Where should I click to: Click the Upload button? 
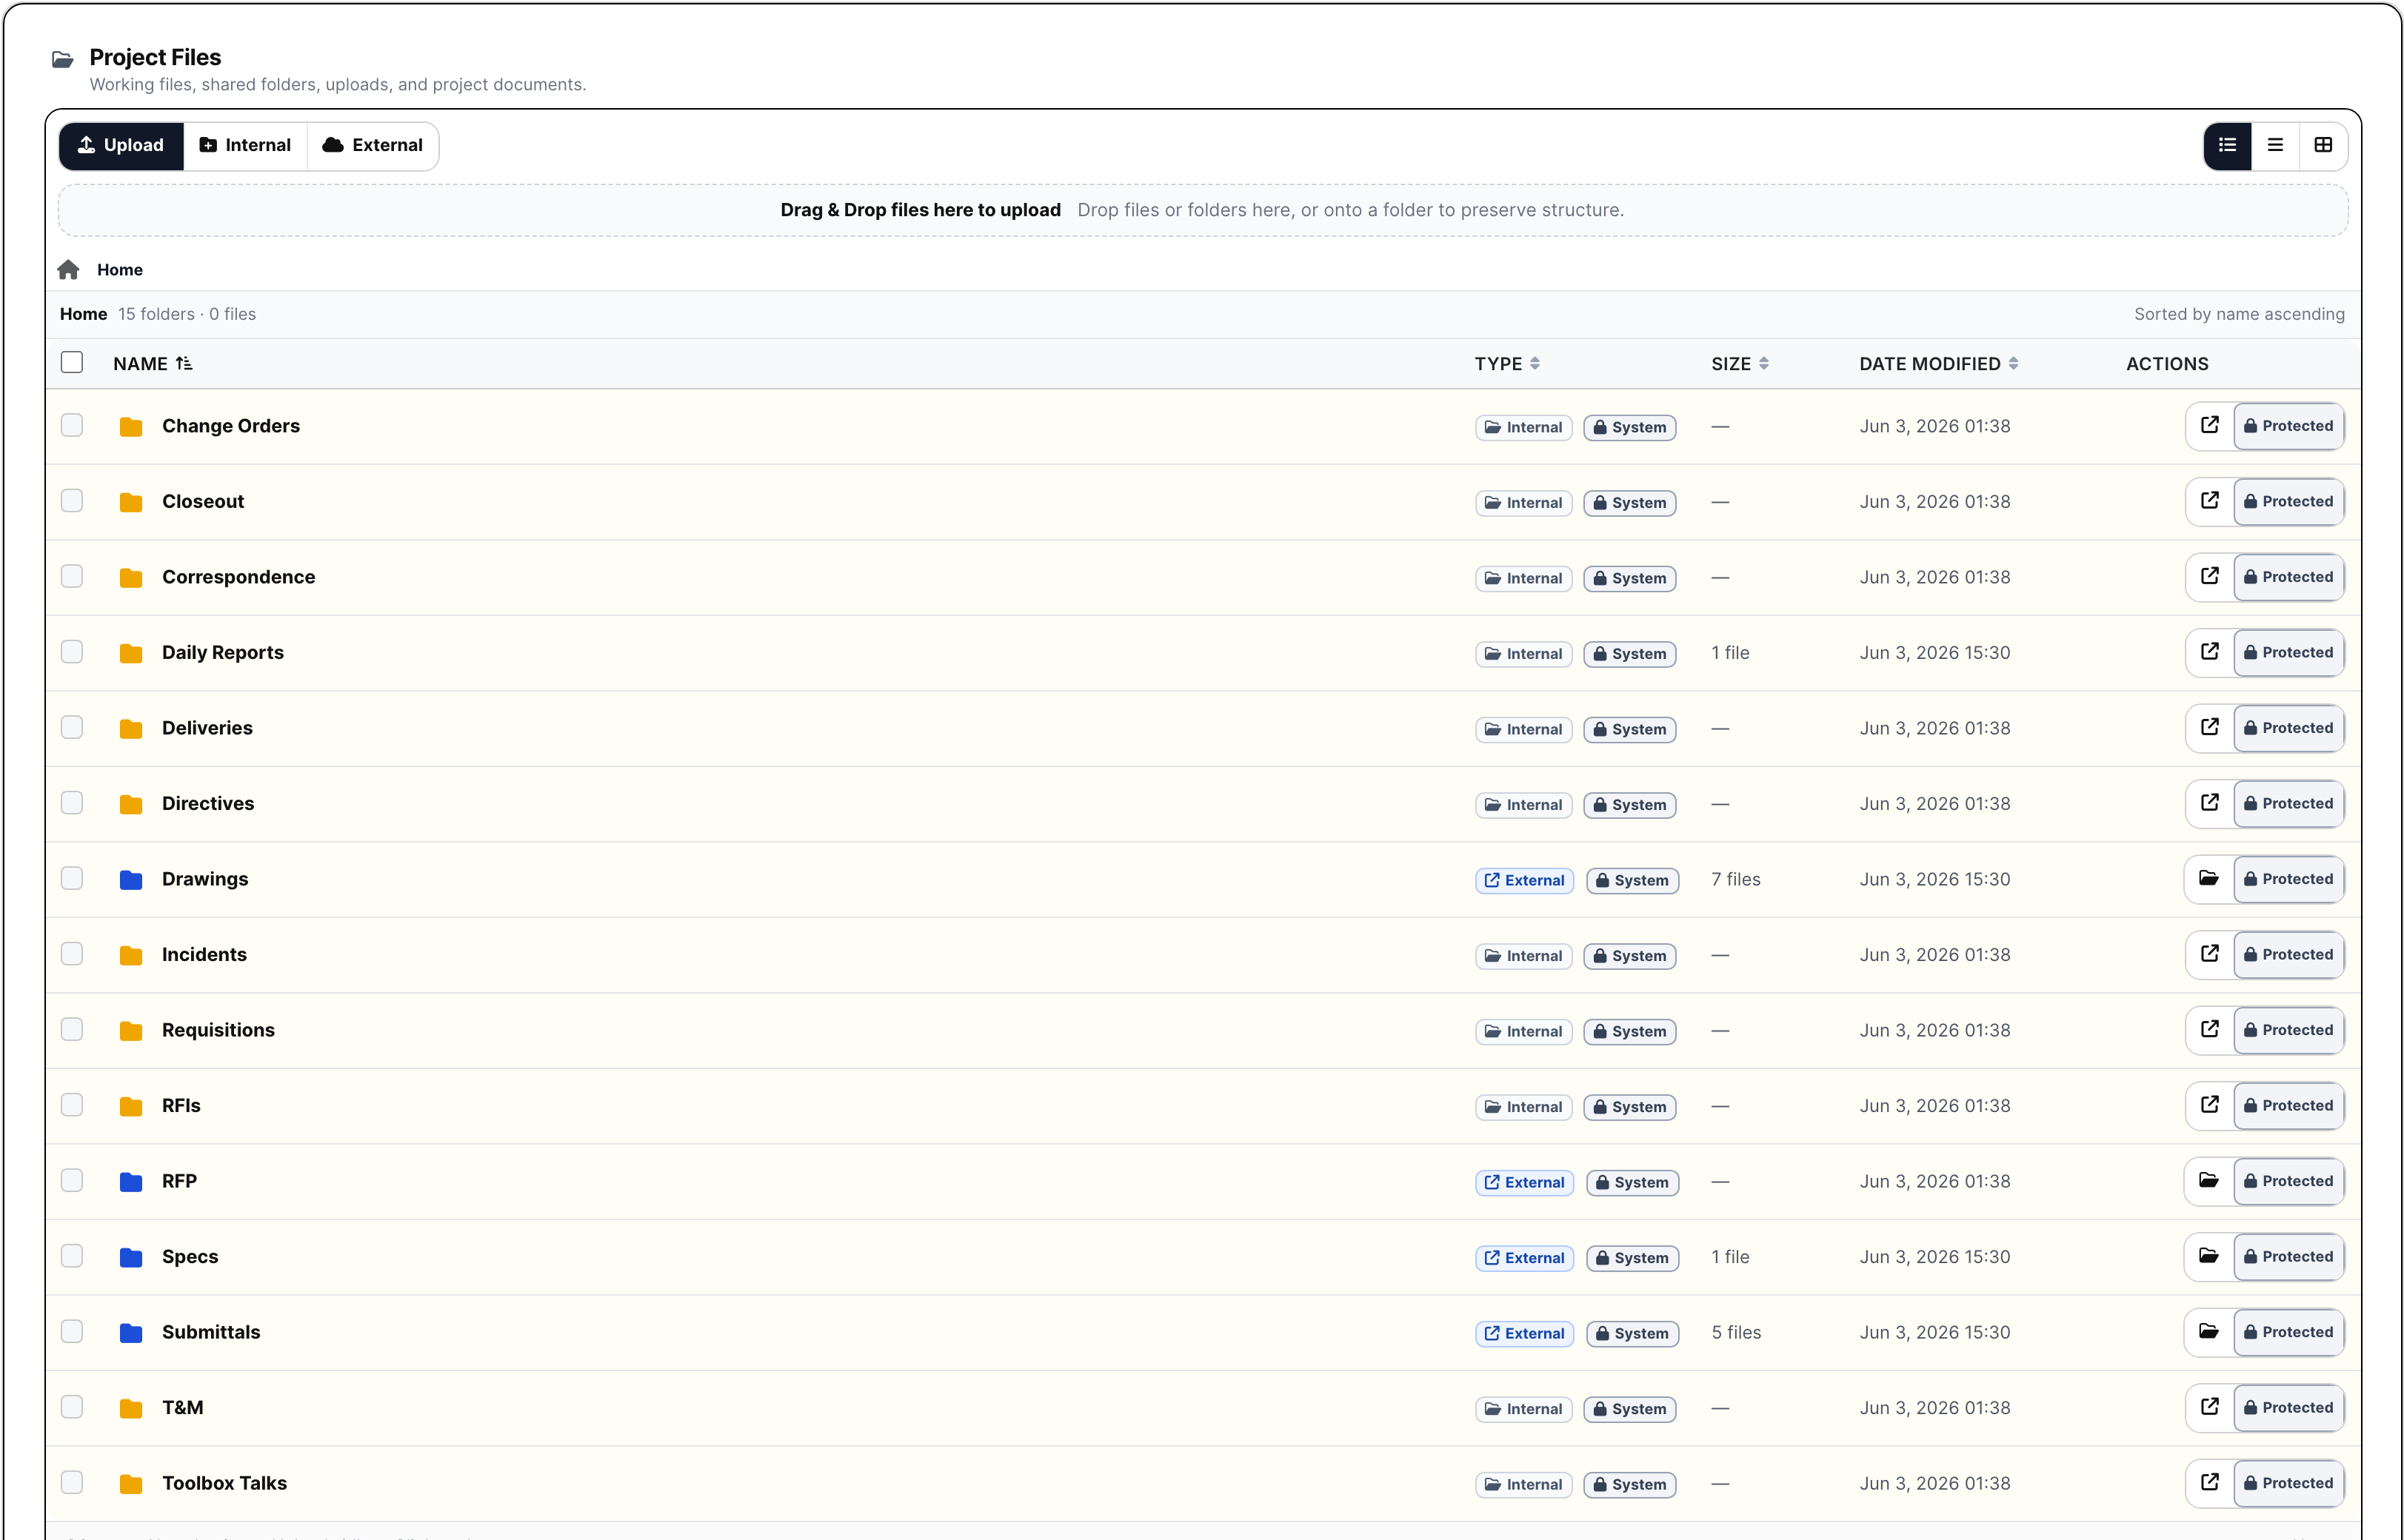tap(121, 146)
